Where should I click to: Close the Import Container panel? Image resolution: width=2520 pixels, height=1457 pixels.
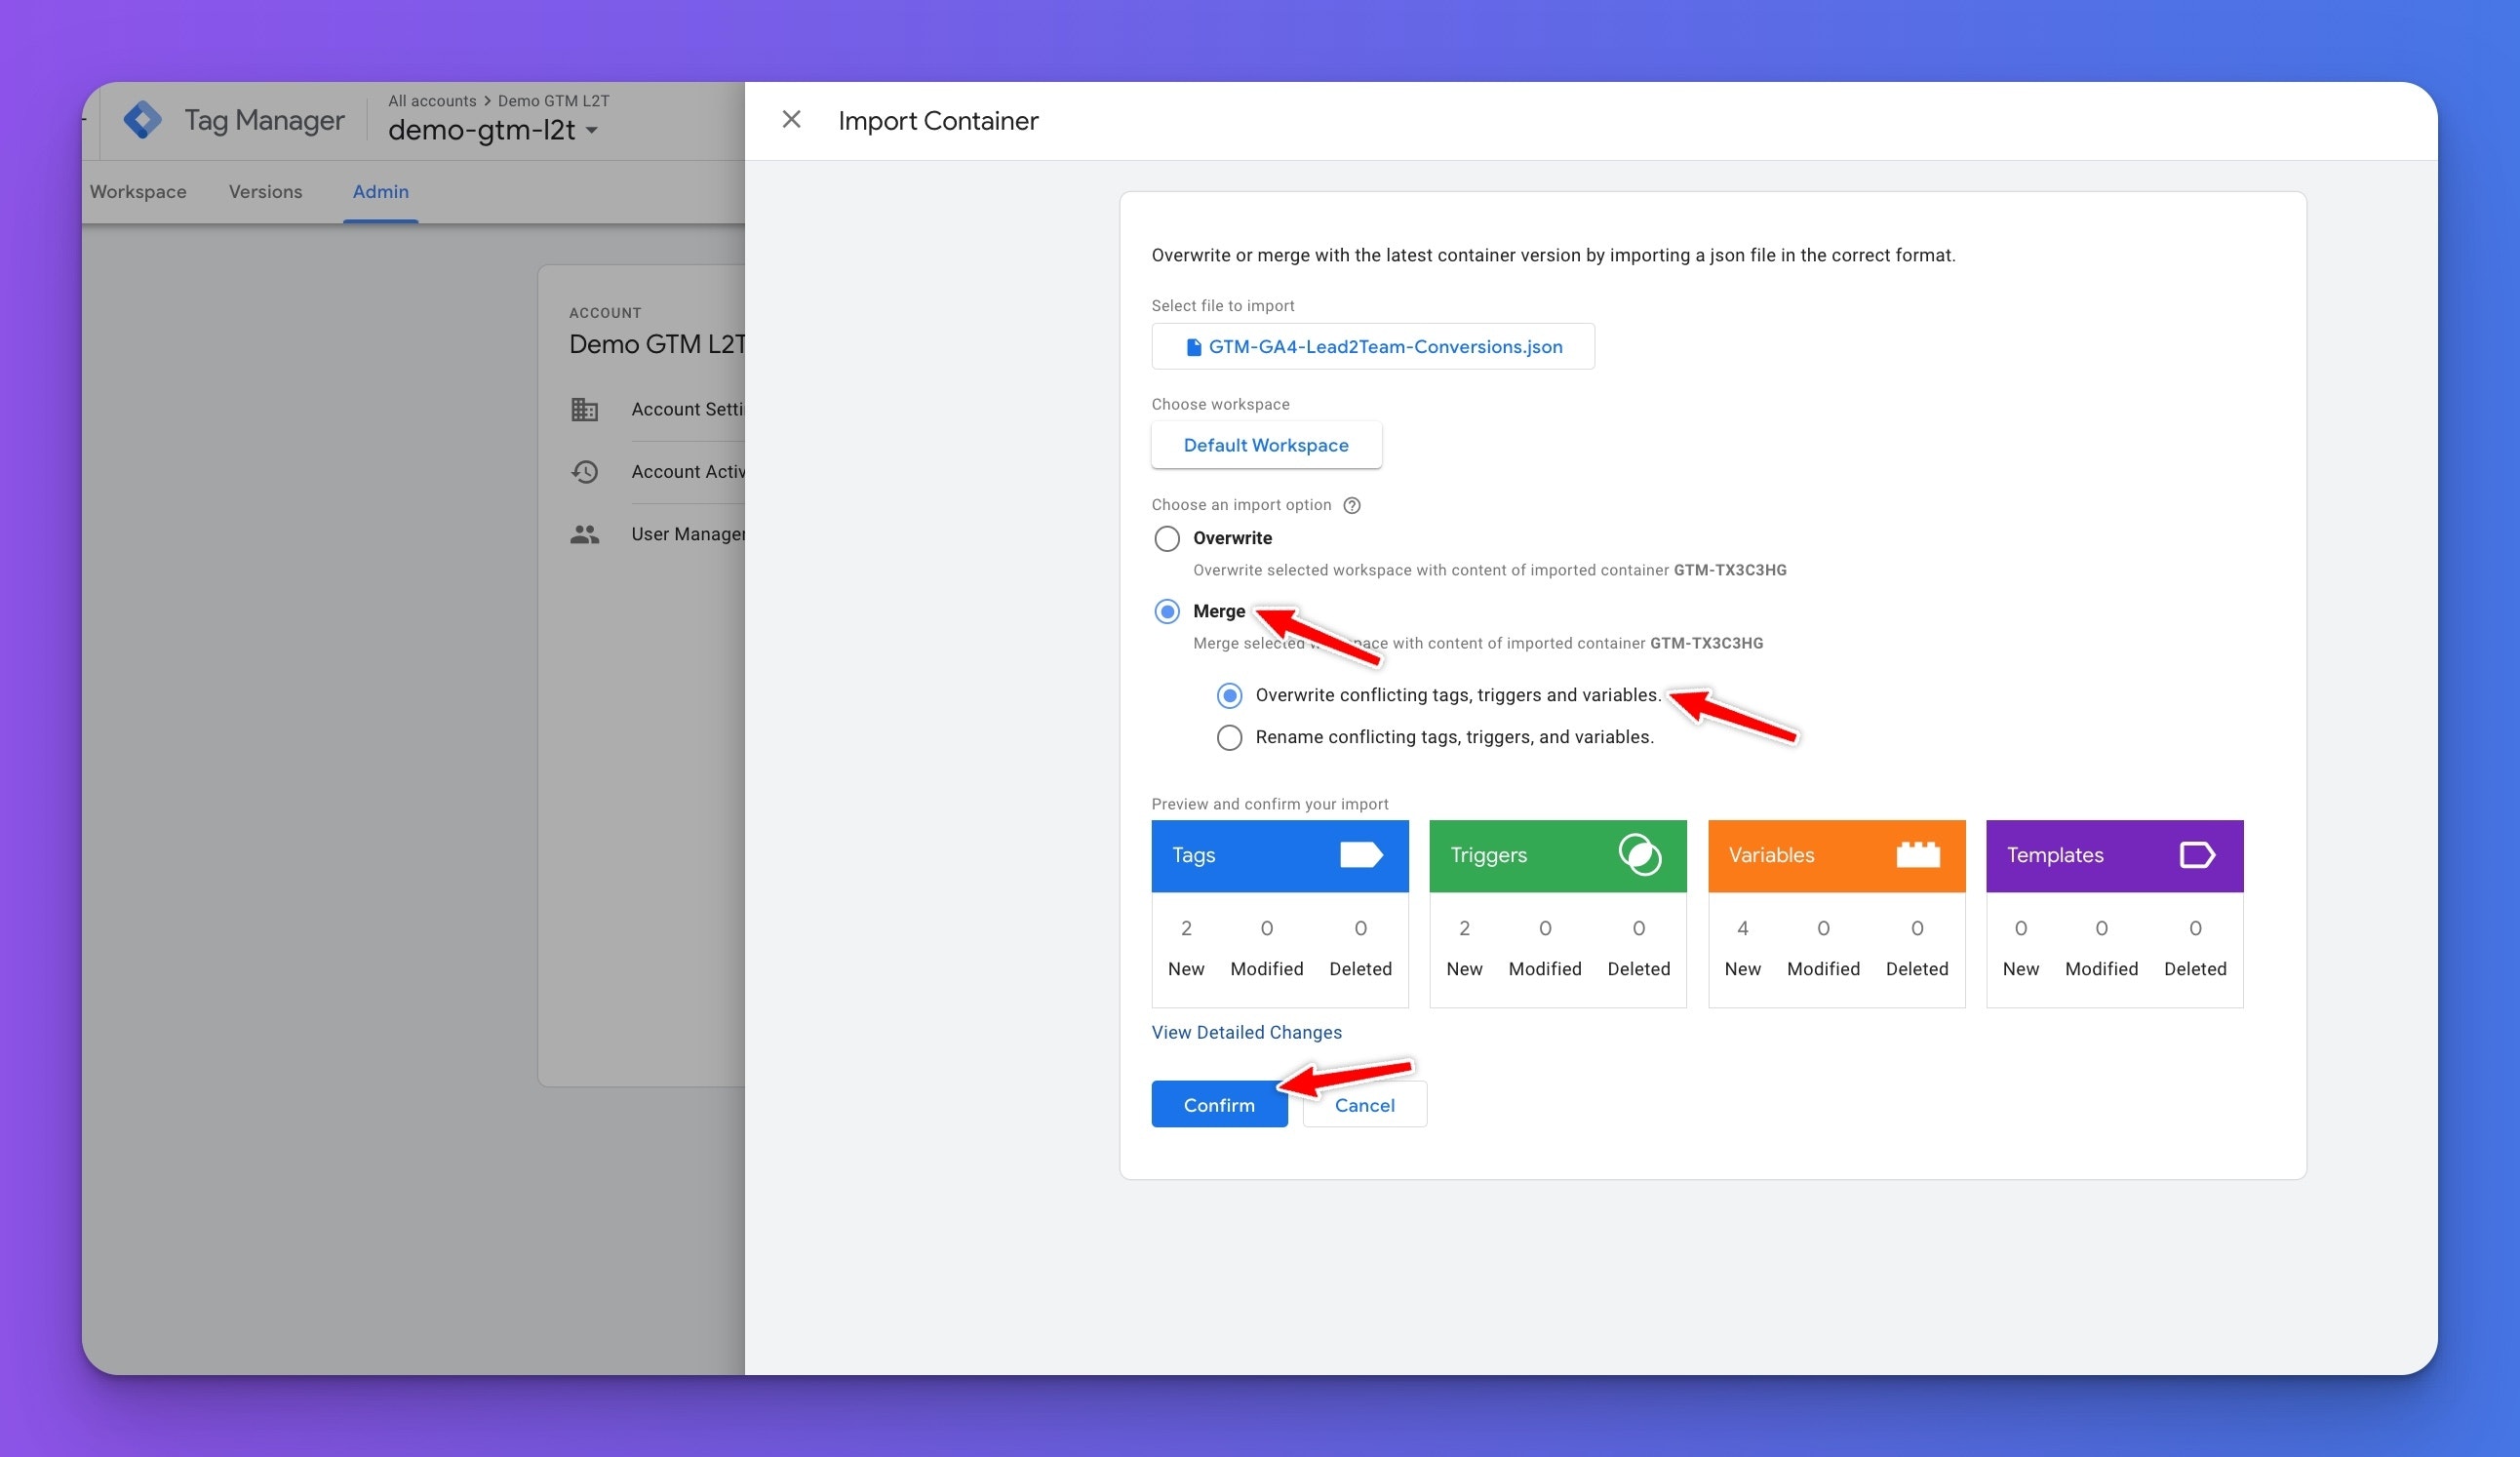pos(791,120)
